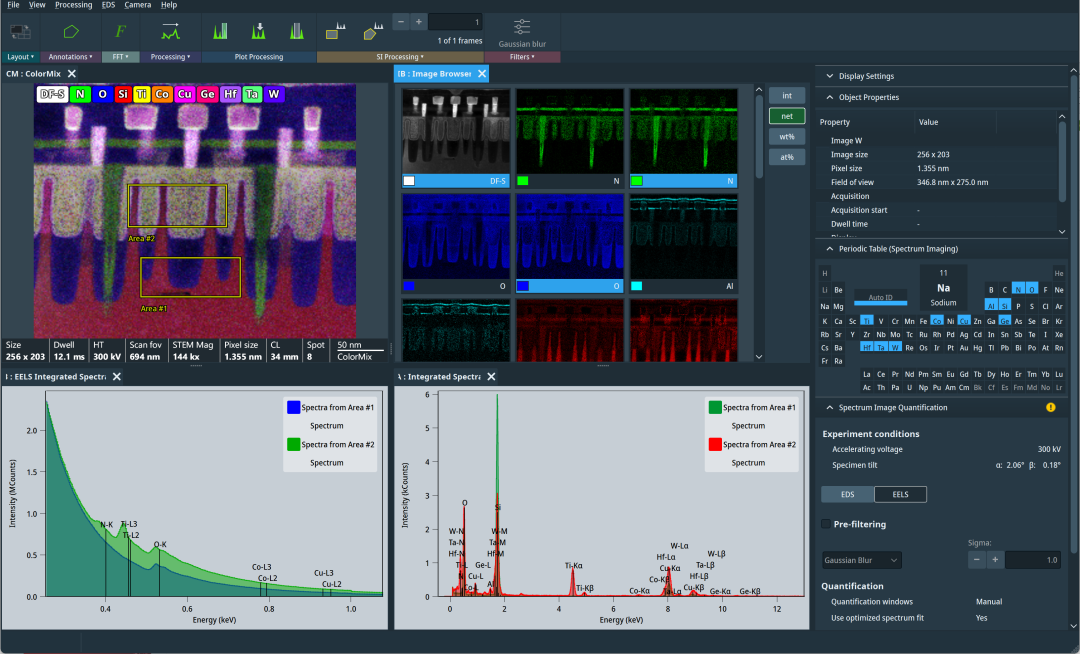Viewport: 1080px width, 654px height.
Task: Select the polygon annotation tool
Action: tap(70, 31)
